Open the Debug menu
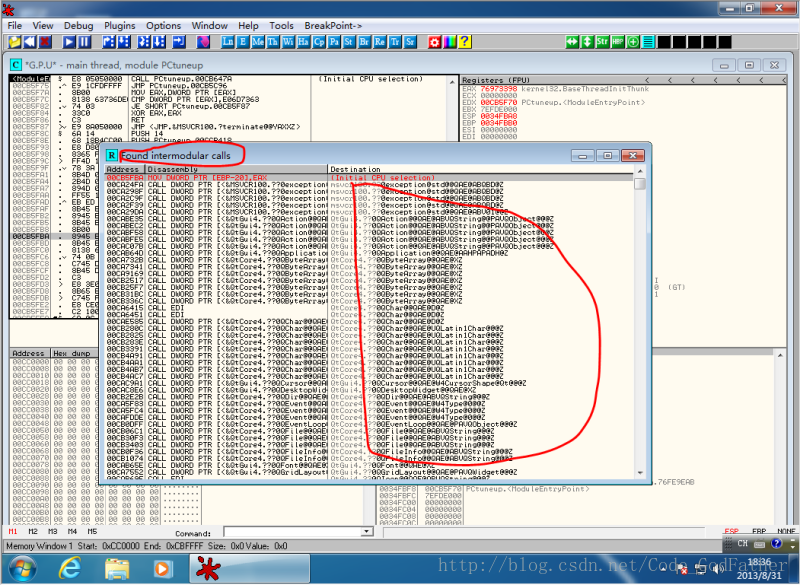The width and height of the screenshot is (800, 585). tap(79, 26)
